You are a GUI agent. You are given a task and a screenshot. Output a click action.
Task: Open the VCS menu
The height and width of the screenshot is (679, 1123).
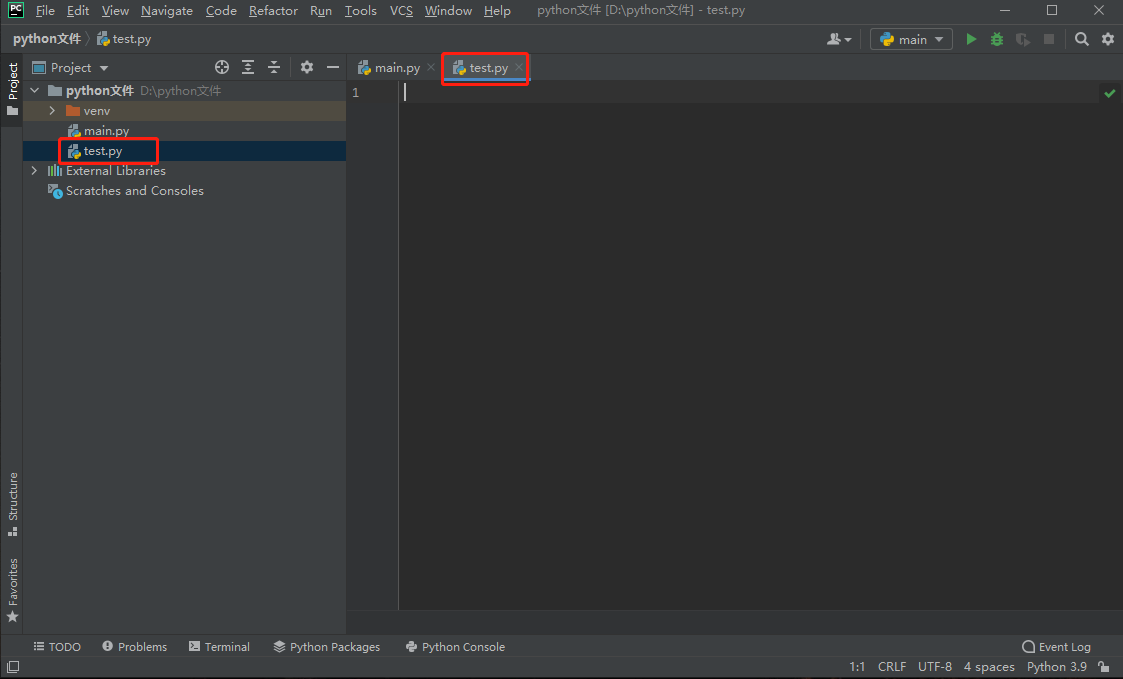click(x=401, y=11)
